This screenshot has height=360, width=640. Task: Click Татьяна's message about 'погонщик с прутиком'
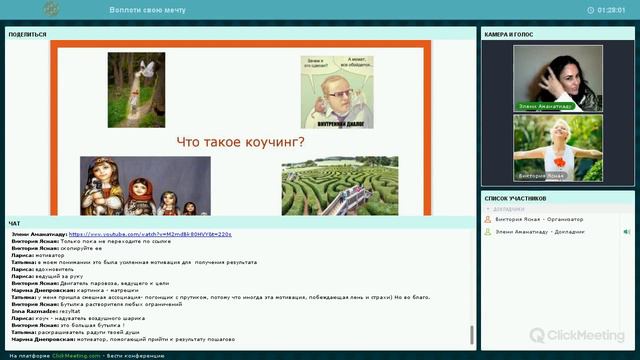click(233, 297)
